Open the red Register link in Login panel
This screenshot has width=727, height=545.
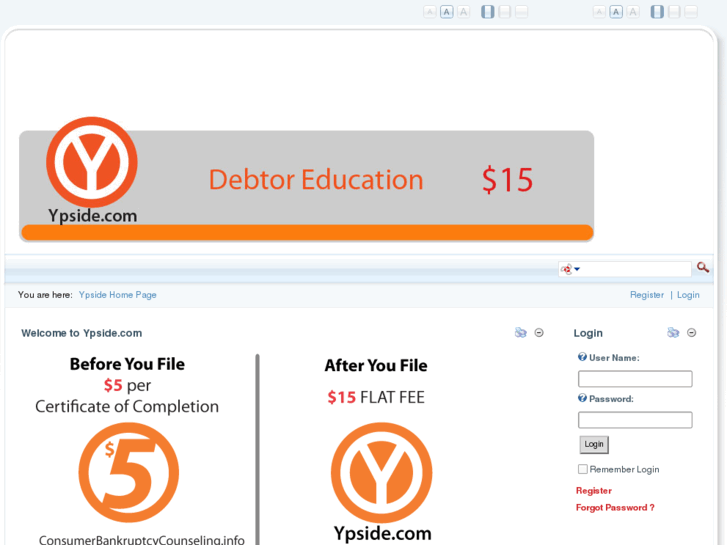(593, 491)
